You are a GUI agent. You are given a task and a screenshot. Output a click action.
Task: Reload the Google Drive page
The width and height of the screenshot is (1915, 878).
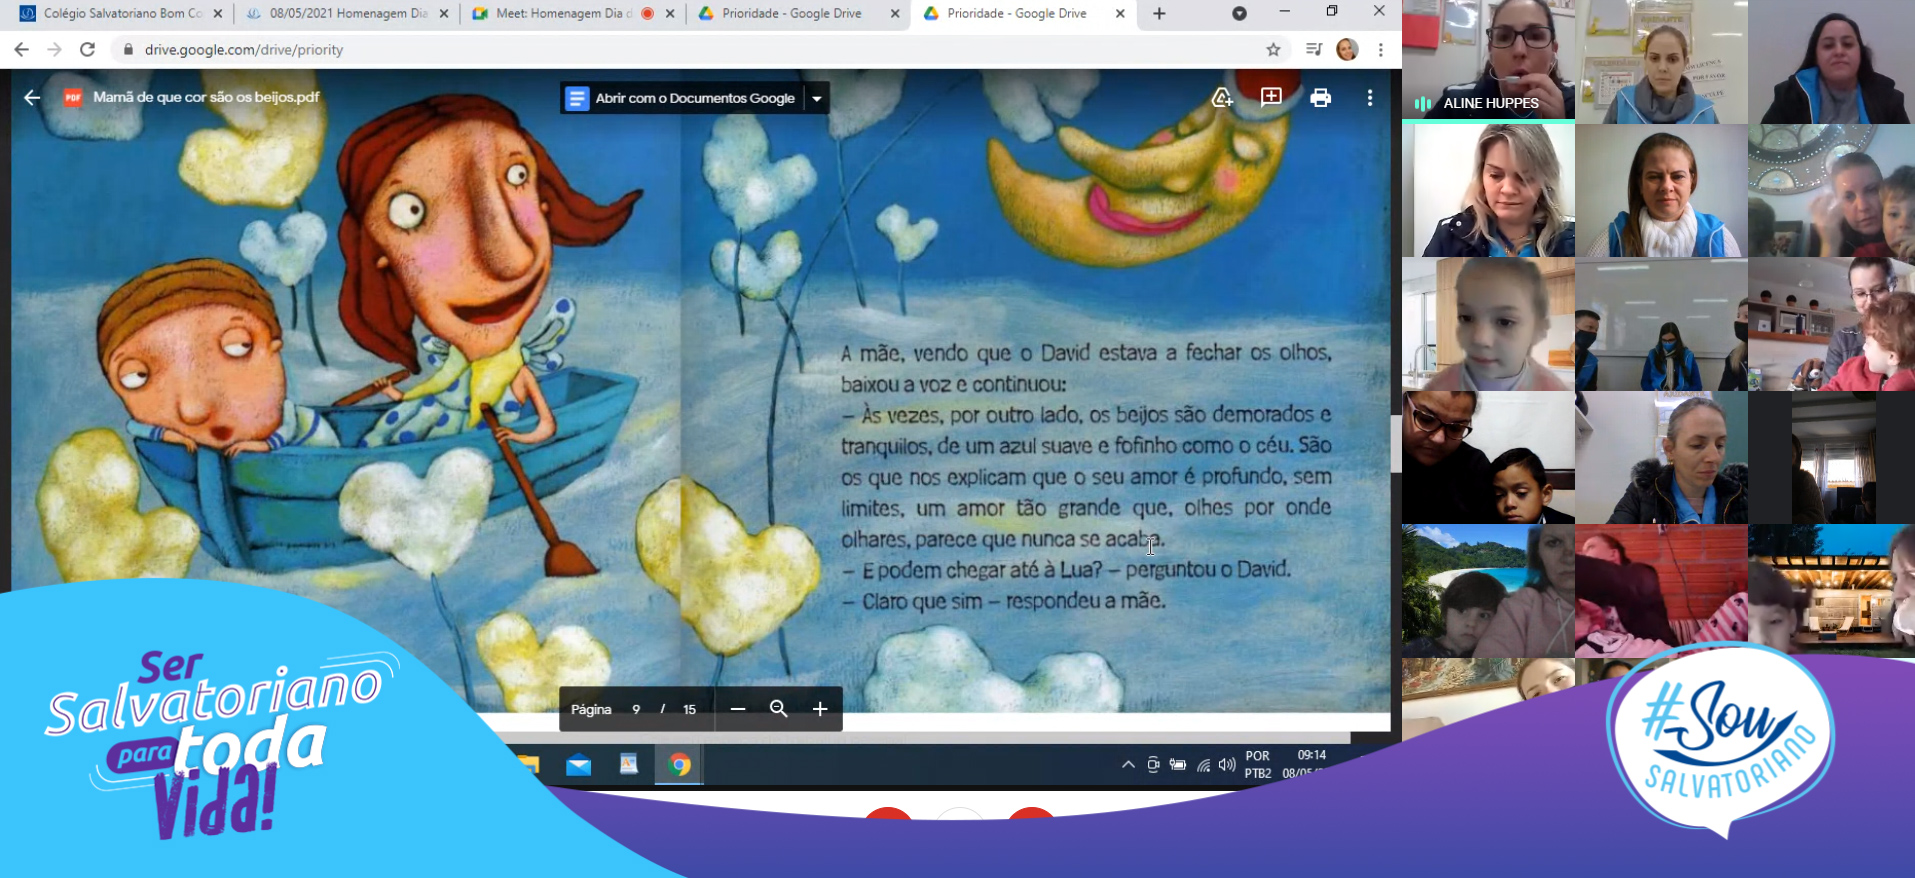[x=88, y=49]
